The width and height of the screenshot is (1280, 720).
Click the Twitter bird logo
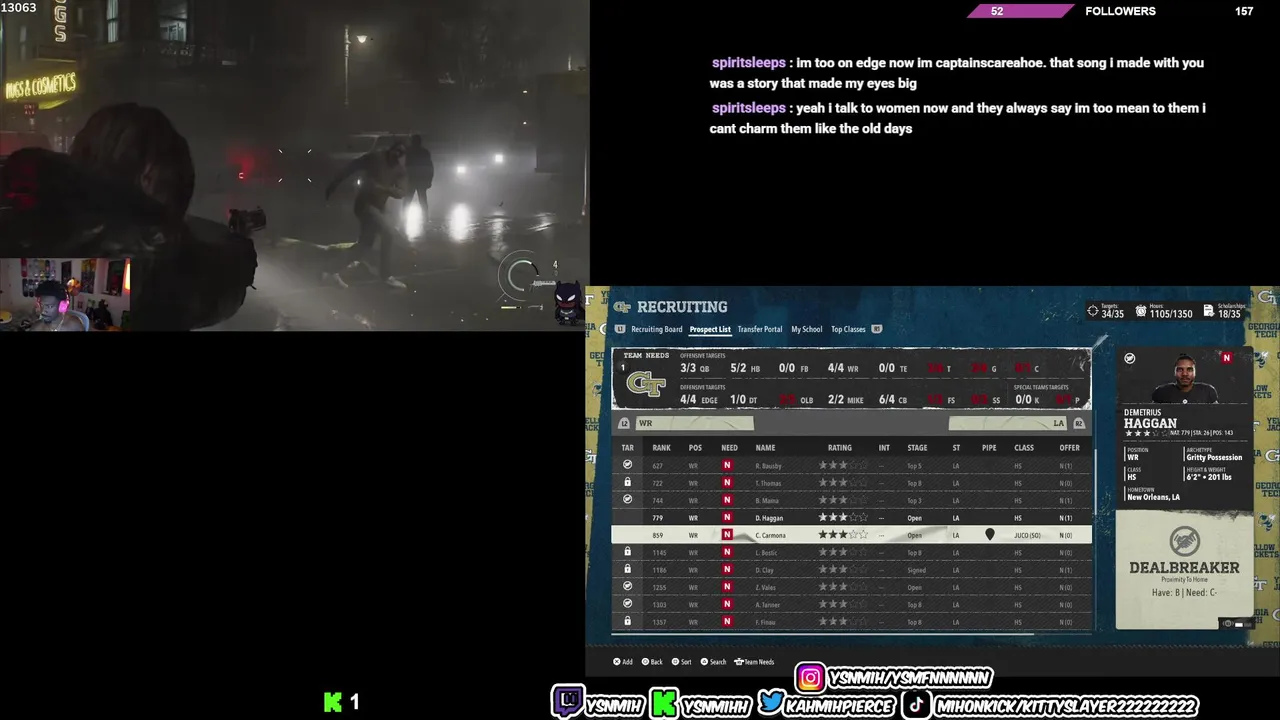tap(770, 703)
